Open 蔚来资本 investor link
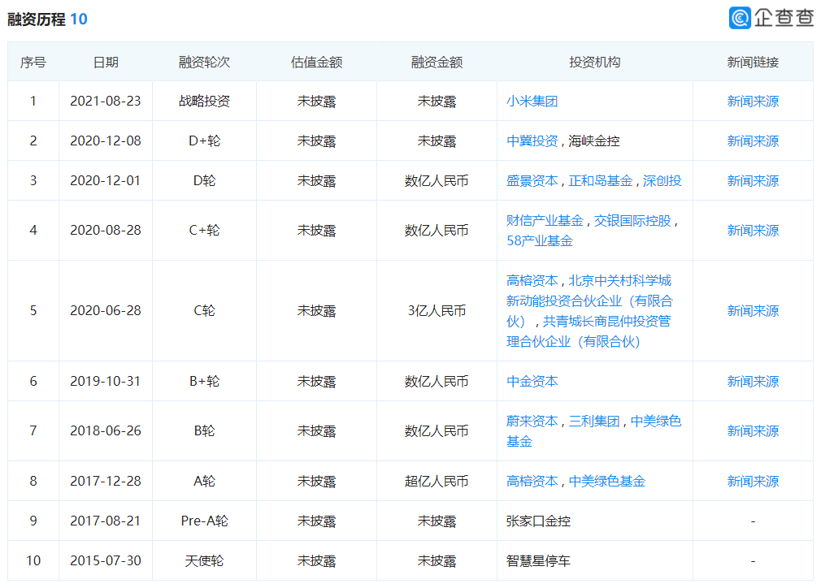This screenshot has height=588, width=820. click(x=532, y=421)
